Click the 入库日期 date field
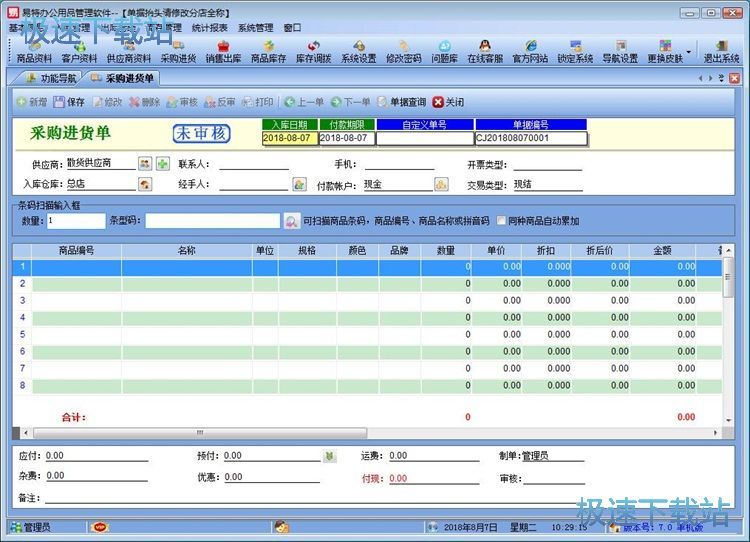Viewport: 750px width, 542px height. 290,138
